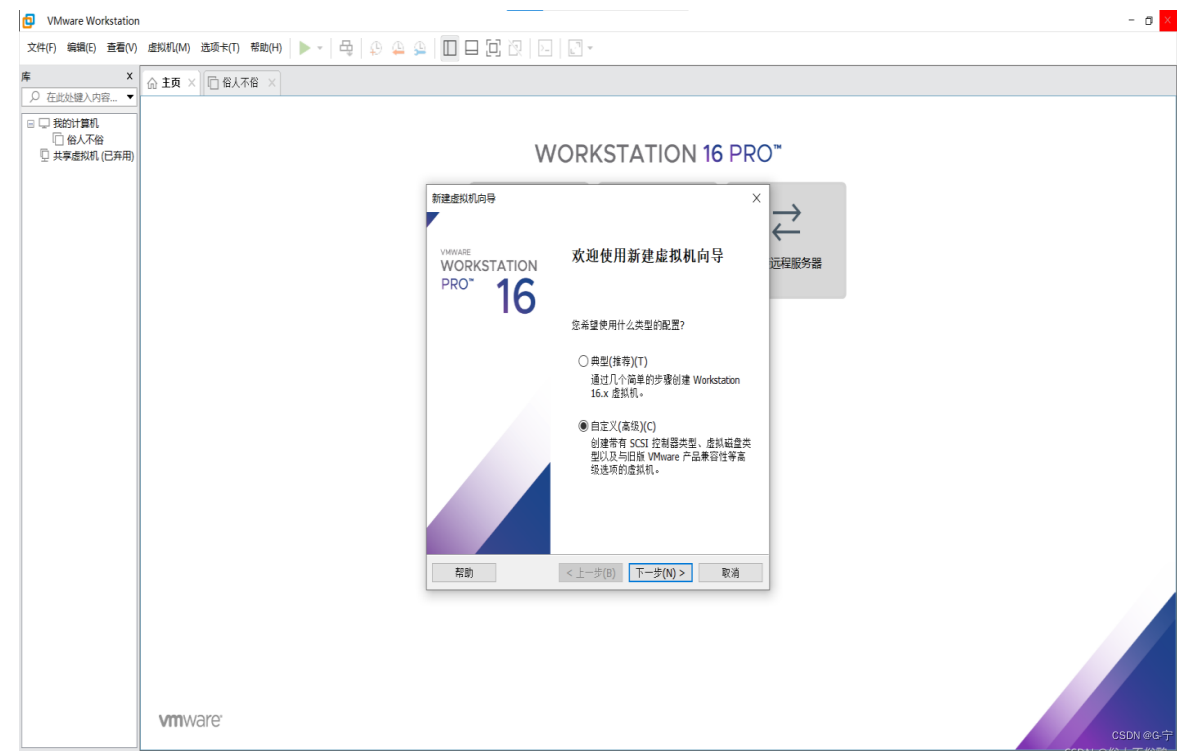This screenshot has width=1189, height=751.
Task: Close the 主页 tab
Action: [x=192, y=83]
